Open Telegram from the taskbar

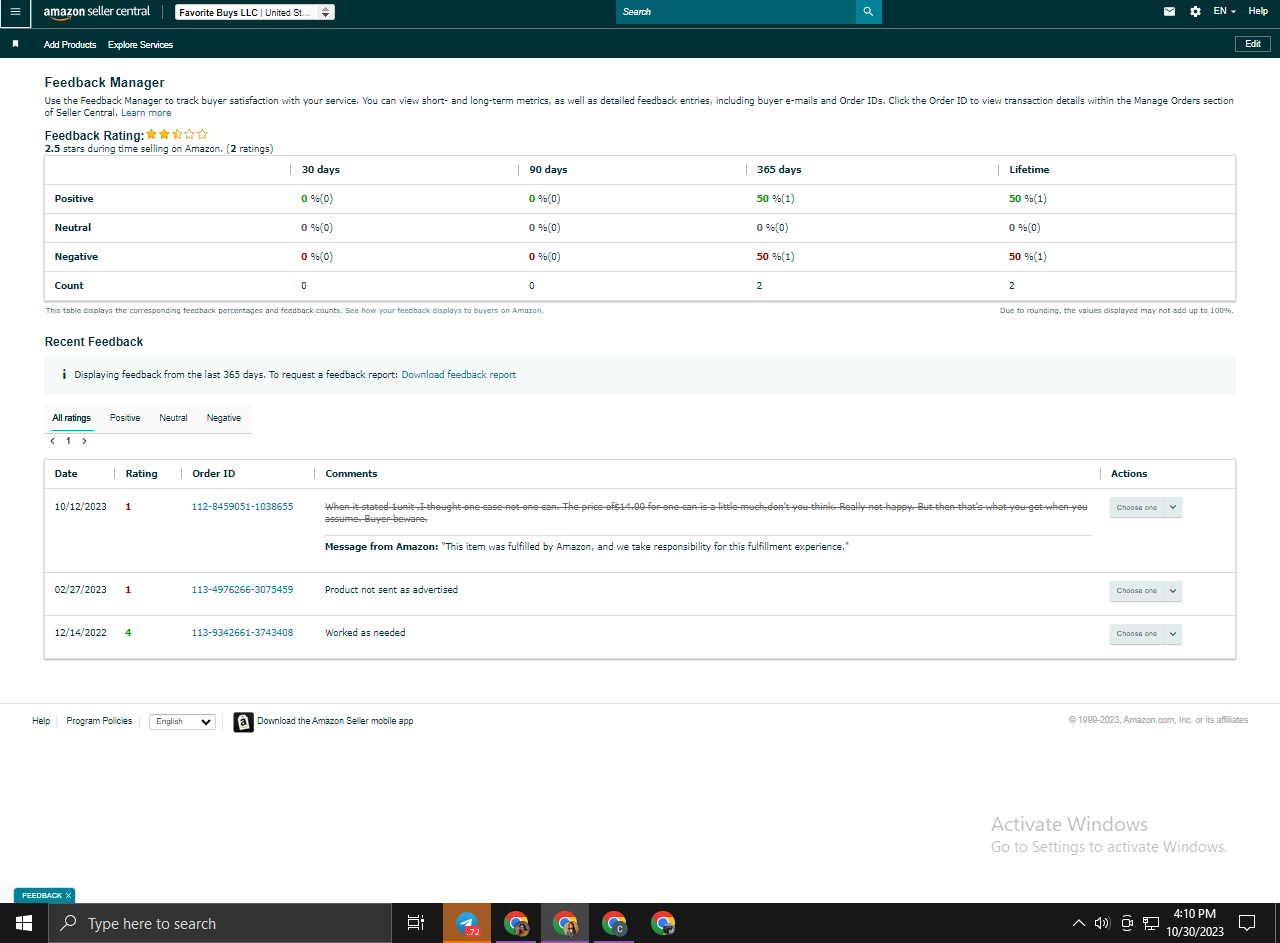click(467, 923)
